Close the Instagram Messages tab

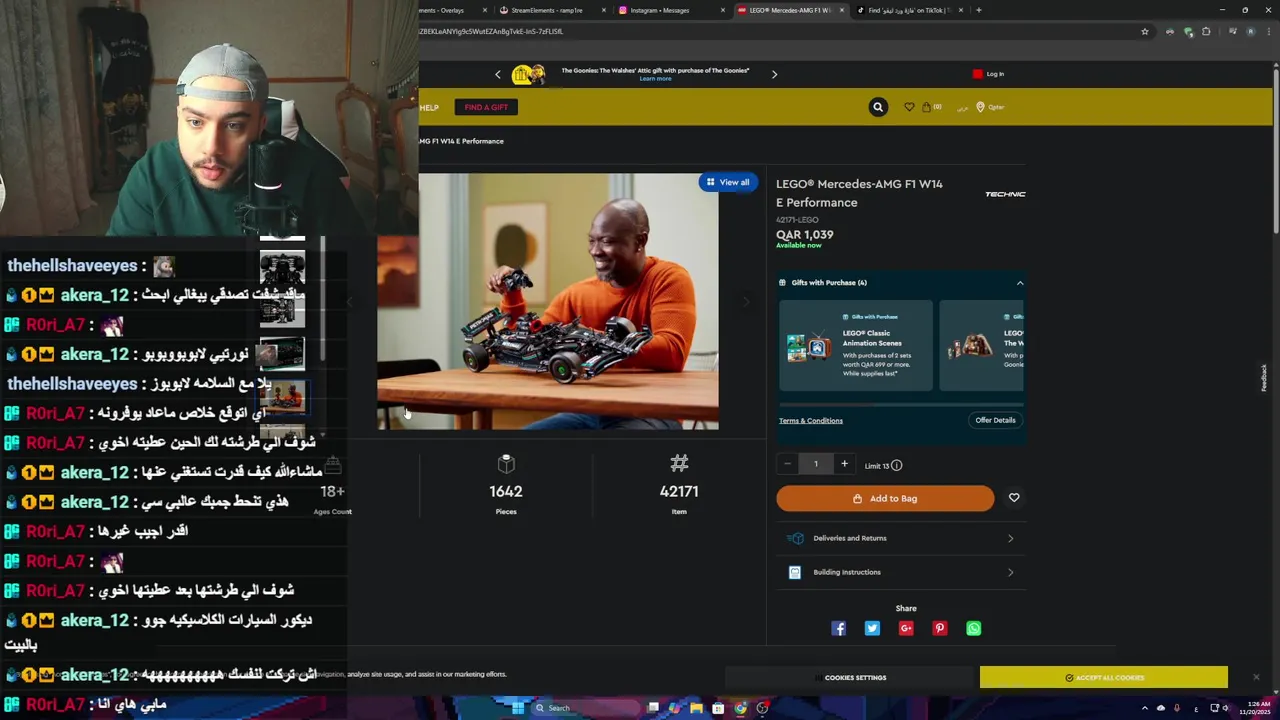723,10
